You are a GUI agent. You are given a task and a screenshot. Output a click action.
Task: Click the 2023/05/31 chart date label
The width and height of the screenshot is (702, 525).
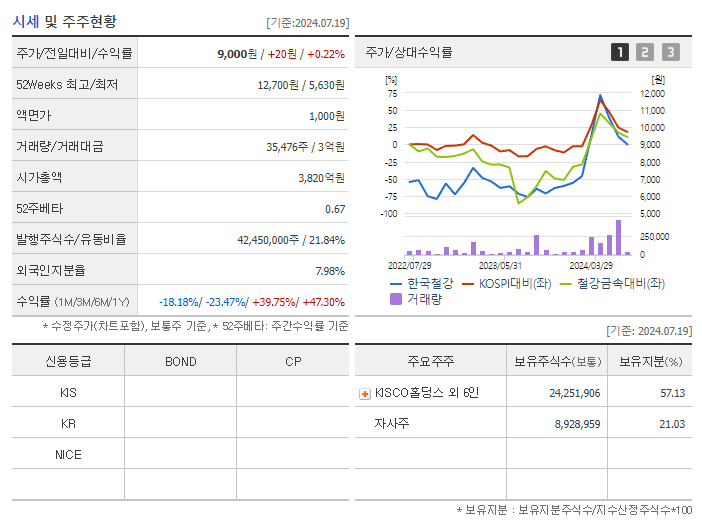pos(500,266)
